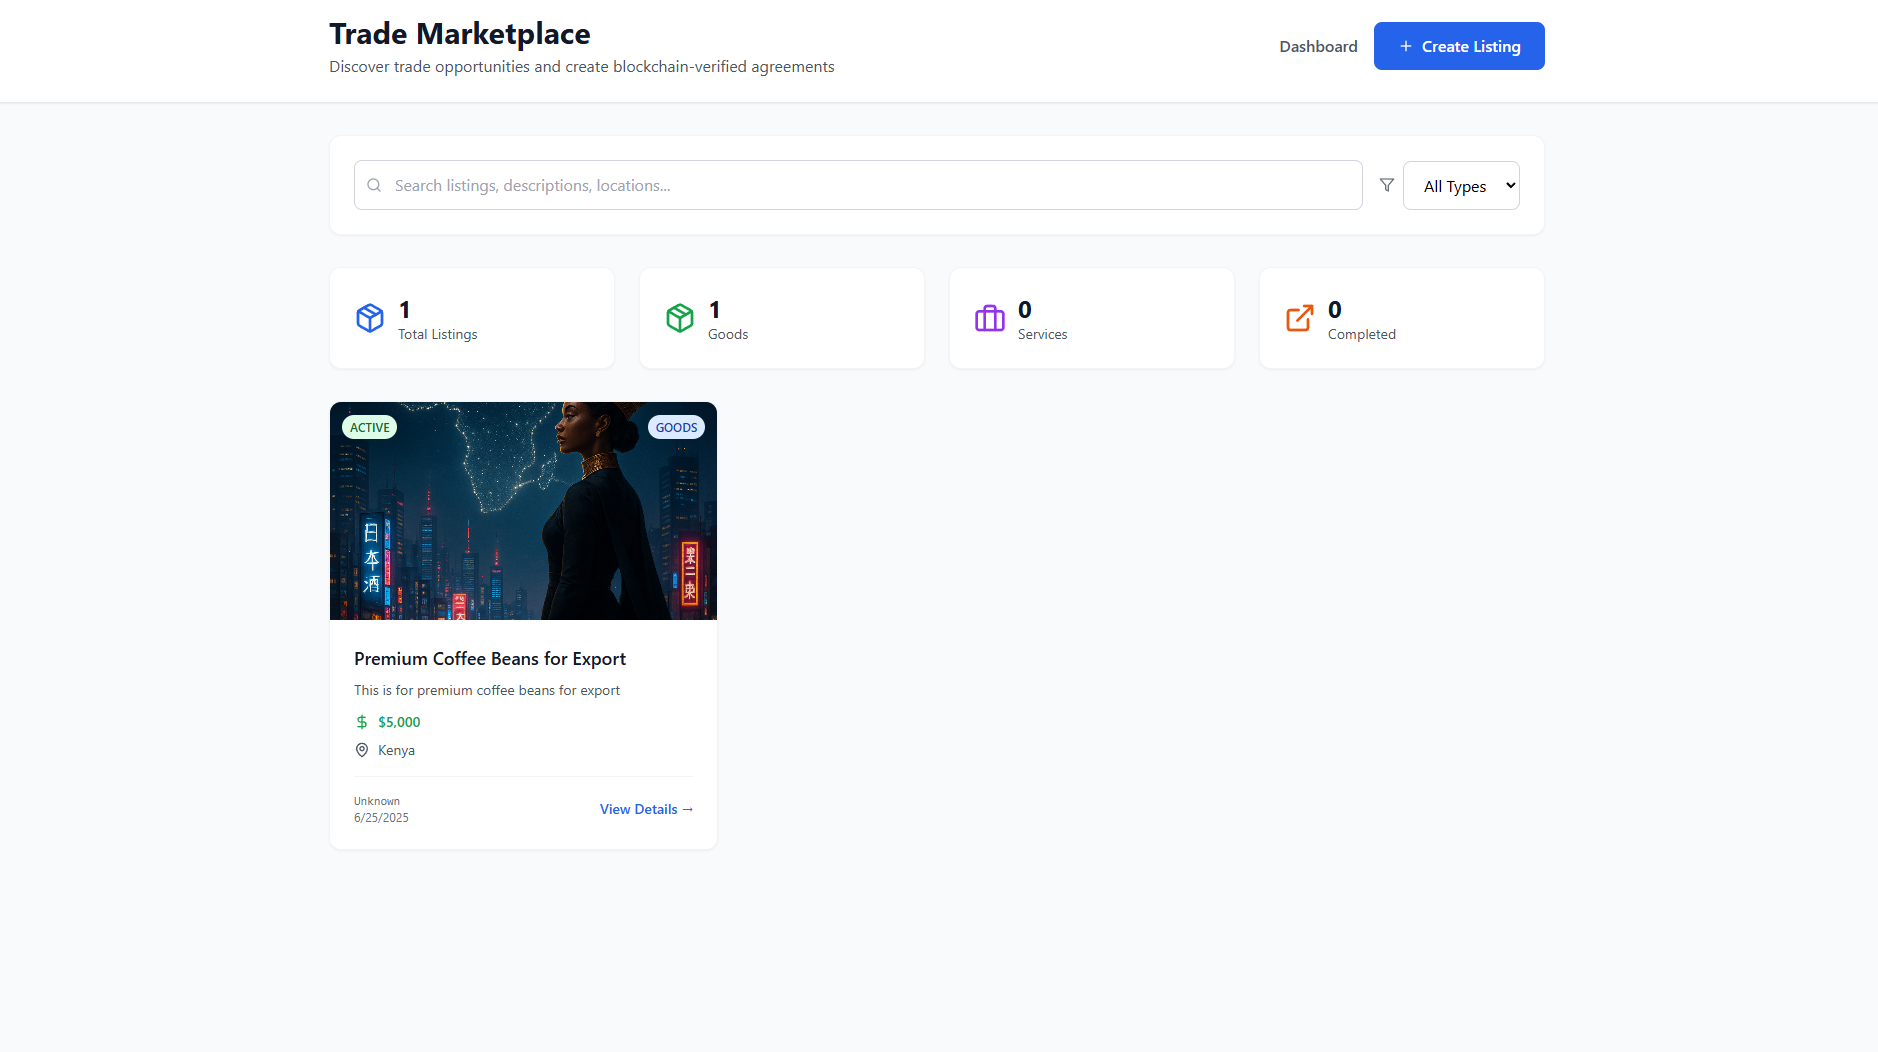Open the All Types dropdown
1878x1052 pixels.
pos(1461,185)
